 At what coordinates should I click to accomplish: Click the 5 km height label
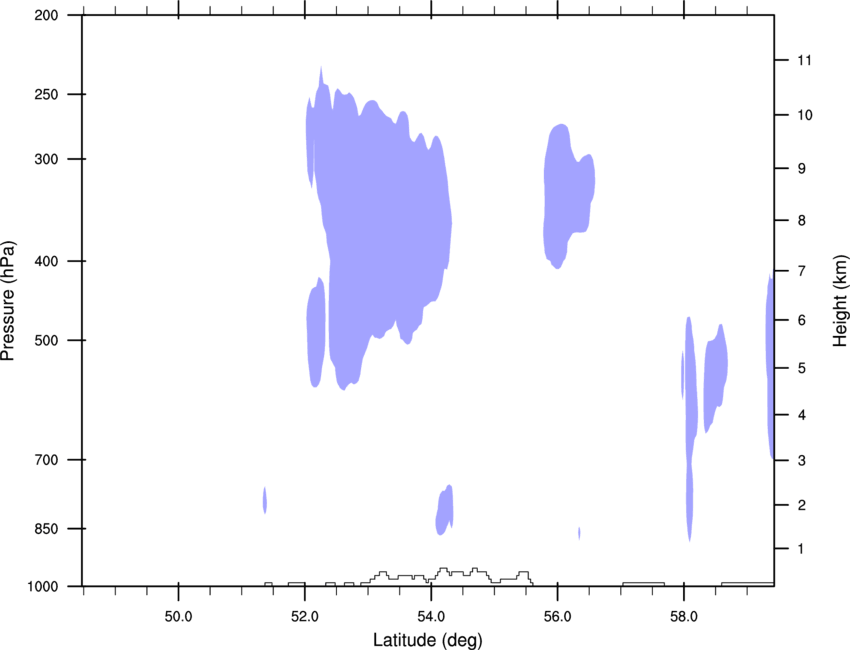coord(802,368)
